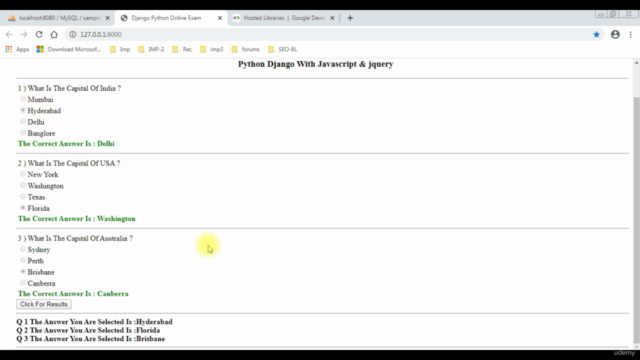
Task: Click the green text Correct Answer Is Delhi
Action: click(x=66, y=144)
